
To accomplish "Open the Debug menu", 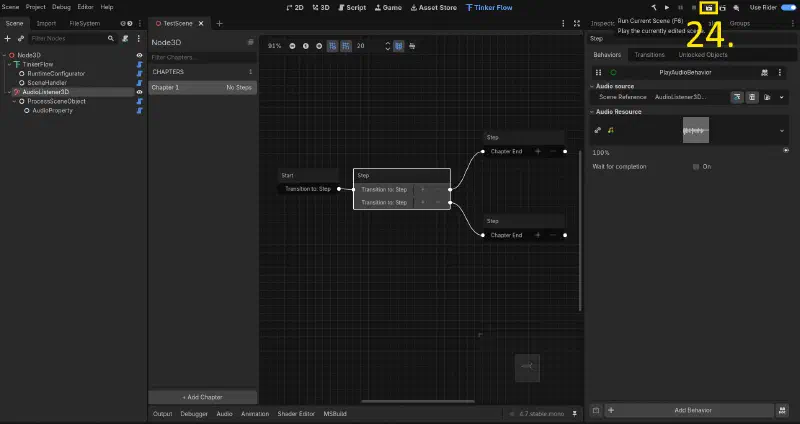I will [x=61, y=7].
